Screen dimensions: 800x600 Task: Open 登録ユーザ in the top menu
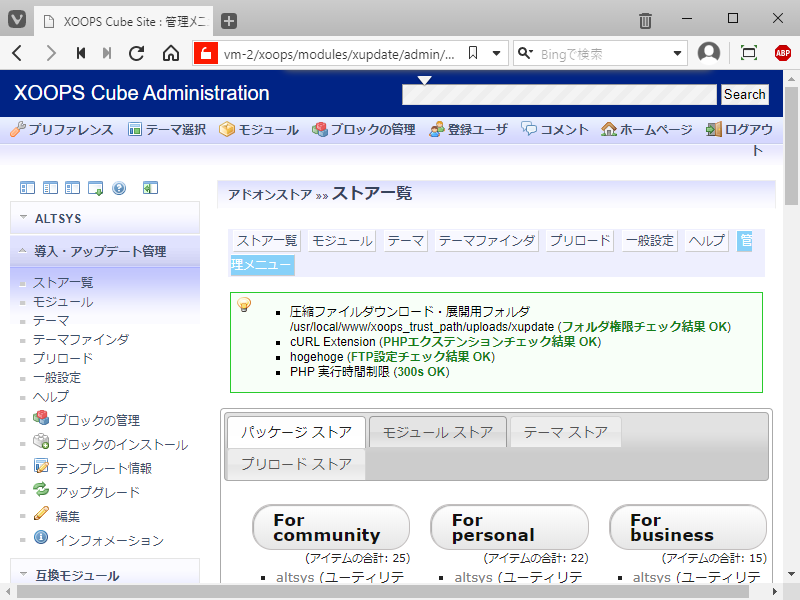(x=468, y=130)
